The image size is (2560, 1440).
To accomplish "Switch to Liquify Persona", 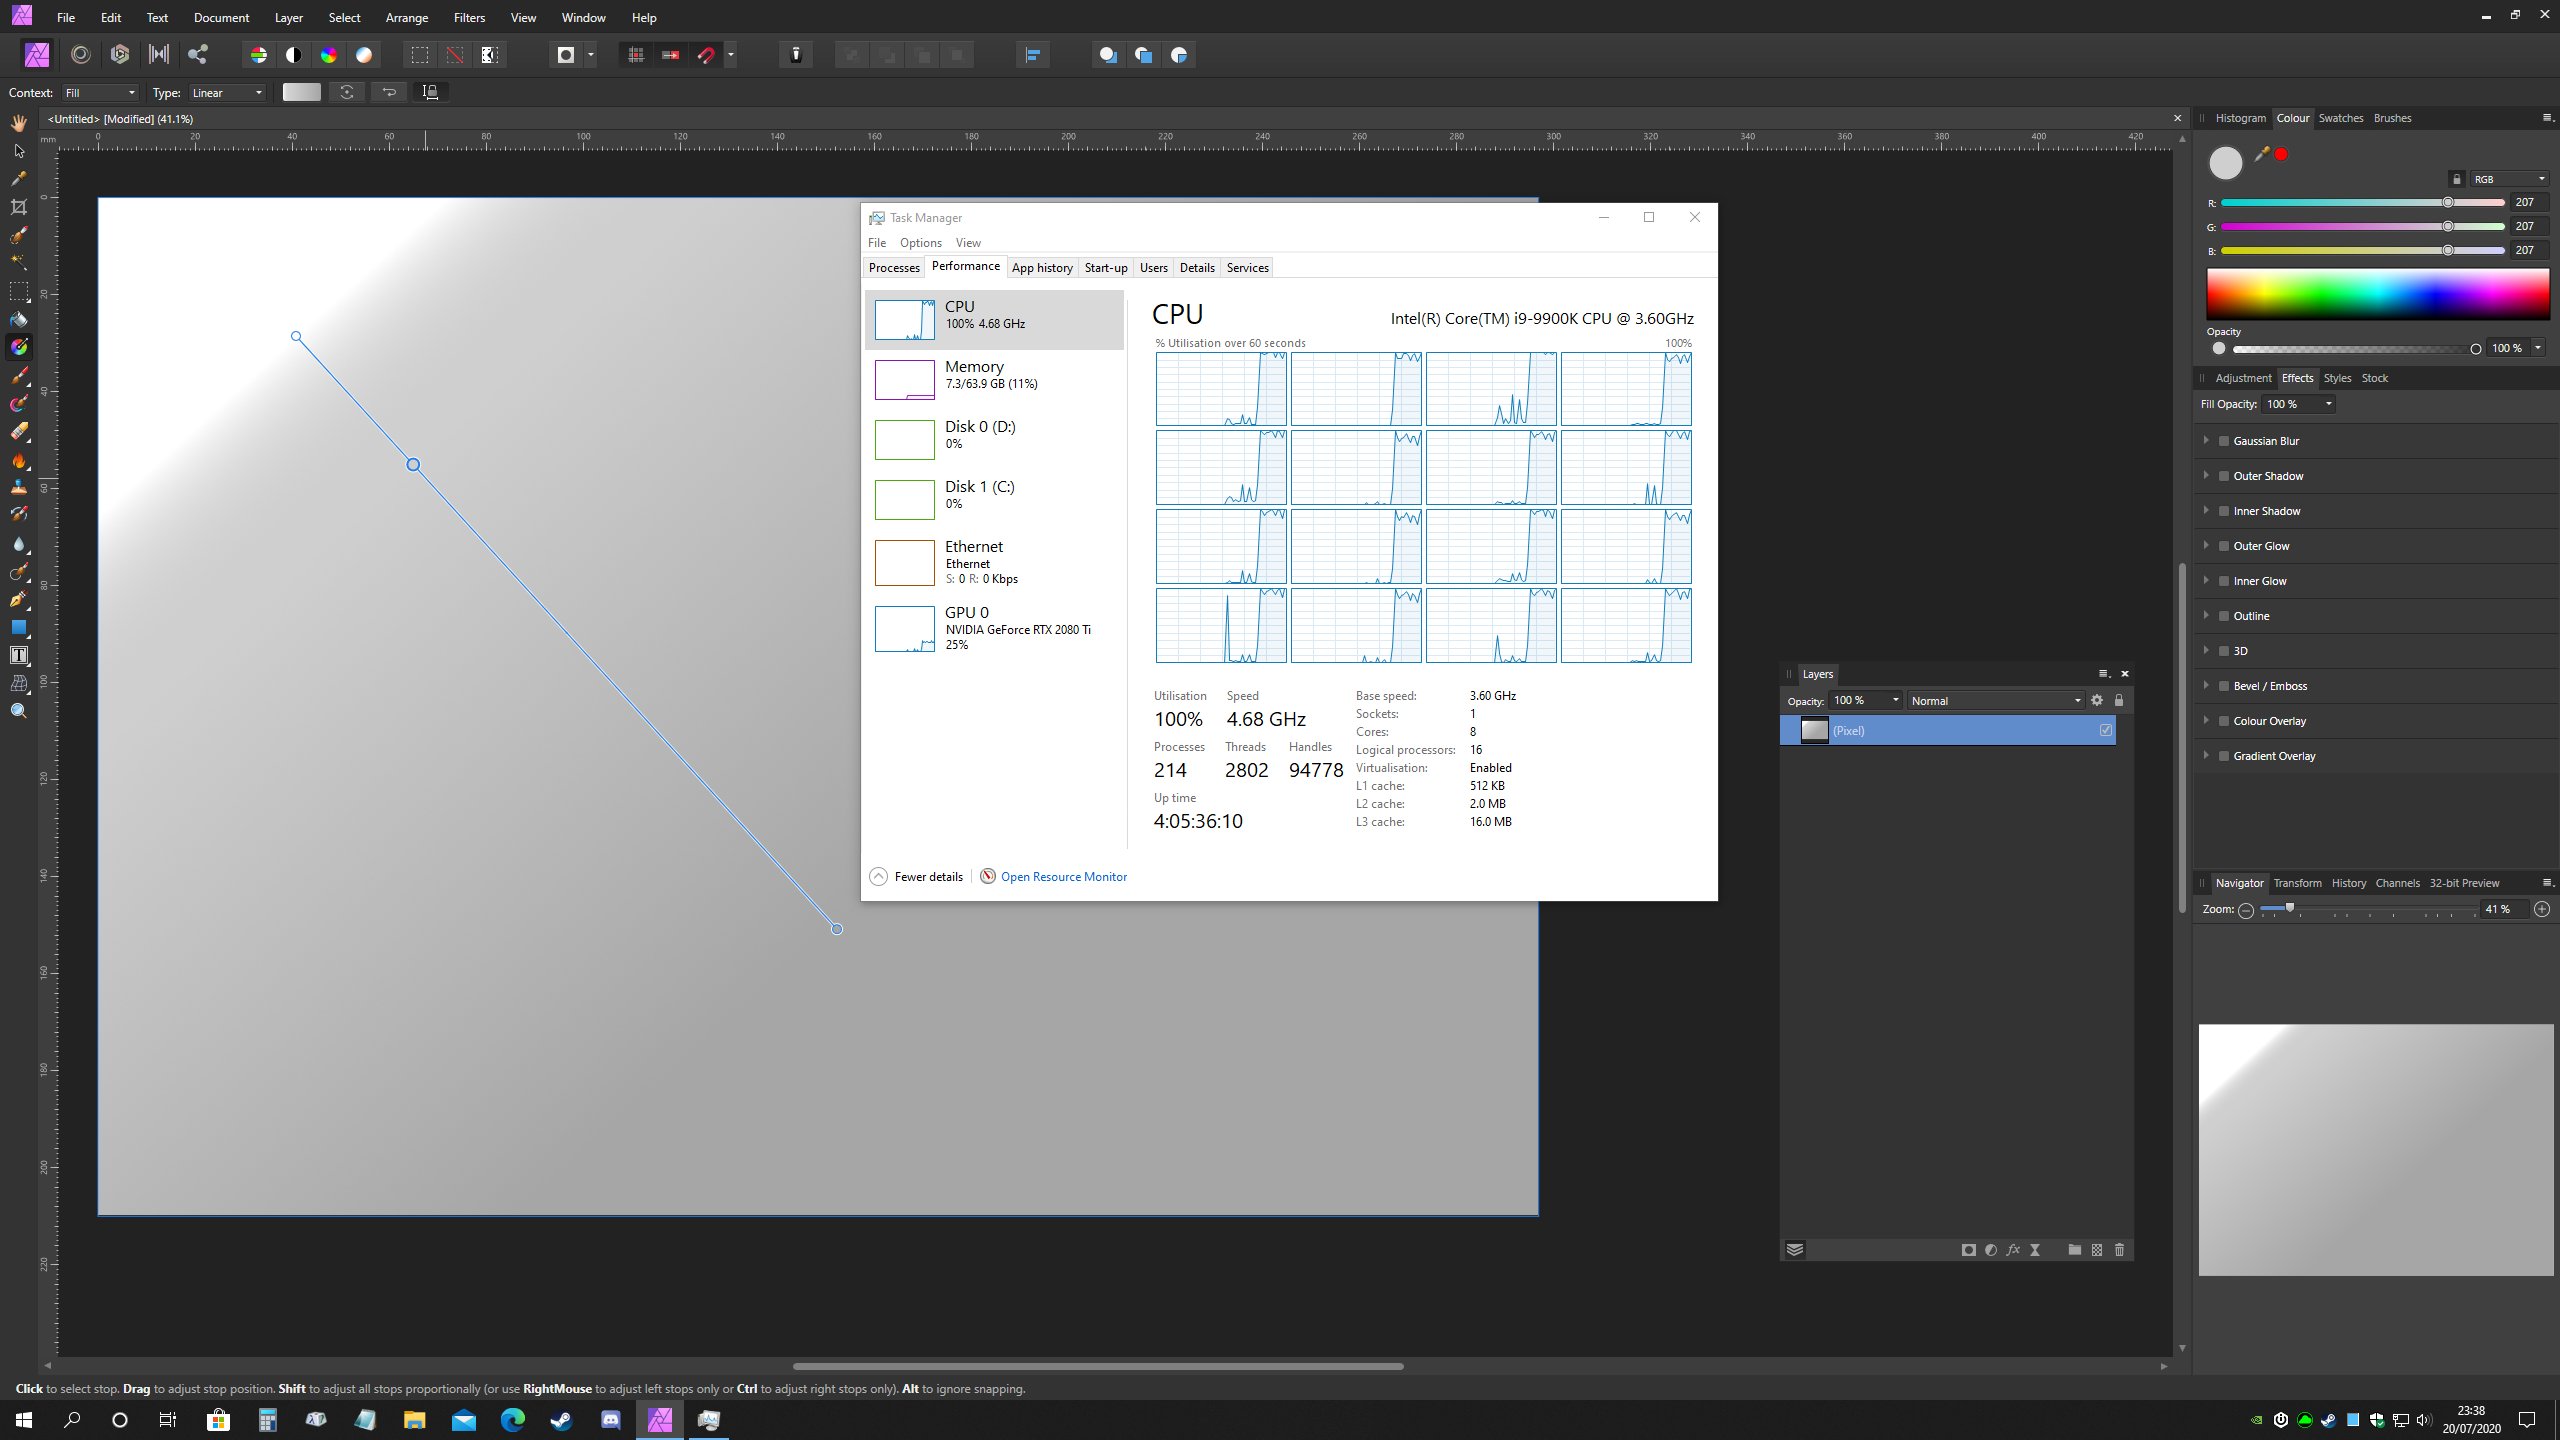I will [x=81, y=55].
